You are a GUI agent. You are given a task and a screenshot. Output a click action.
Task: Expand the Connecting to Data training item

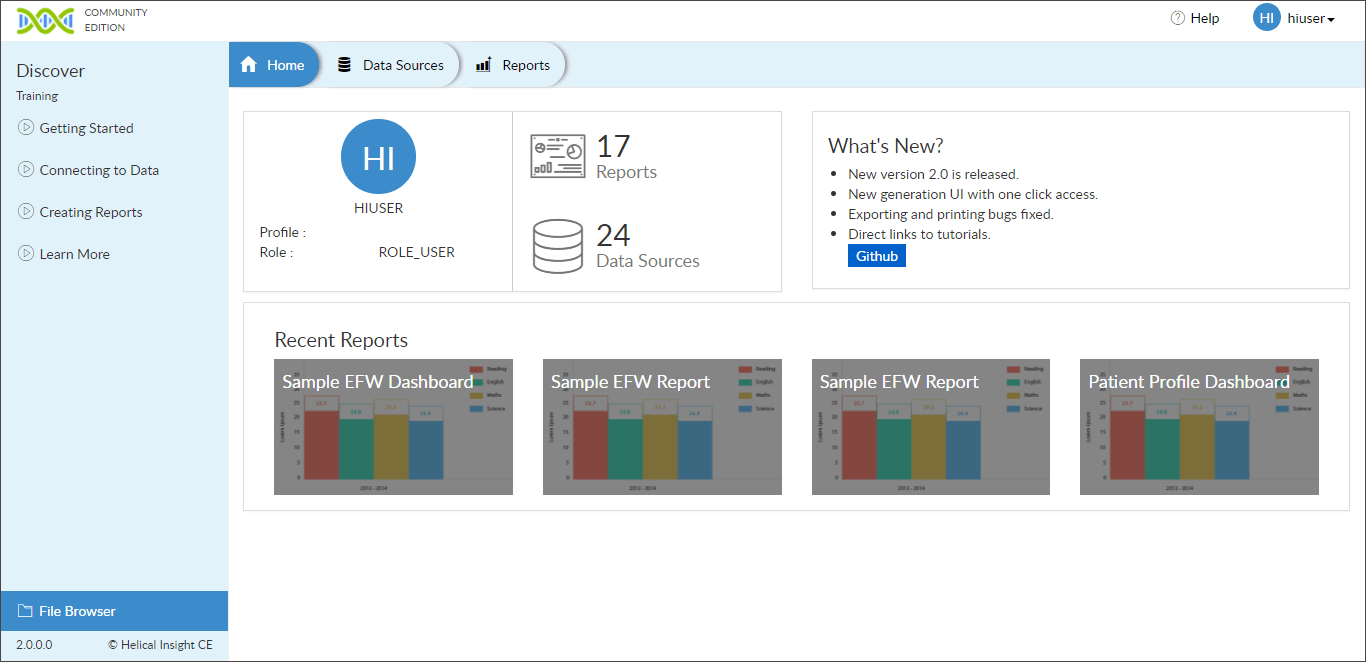[98, 169]
